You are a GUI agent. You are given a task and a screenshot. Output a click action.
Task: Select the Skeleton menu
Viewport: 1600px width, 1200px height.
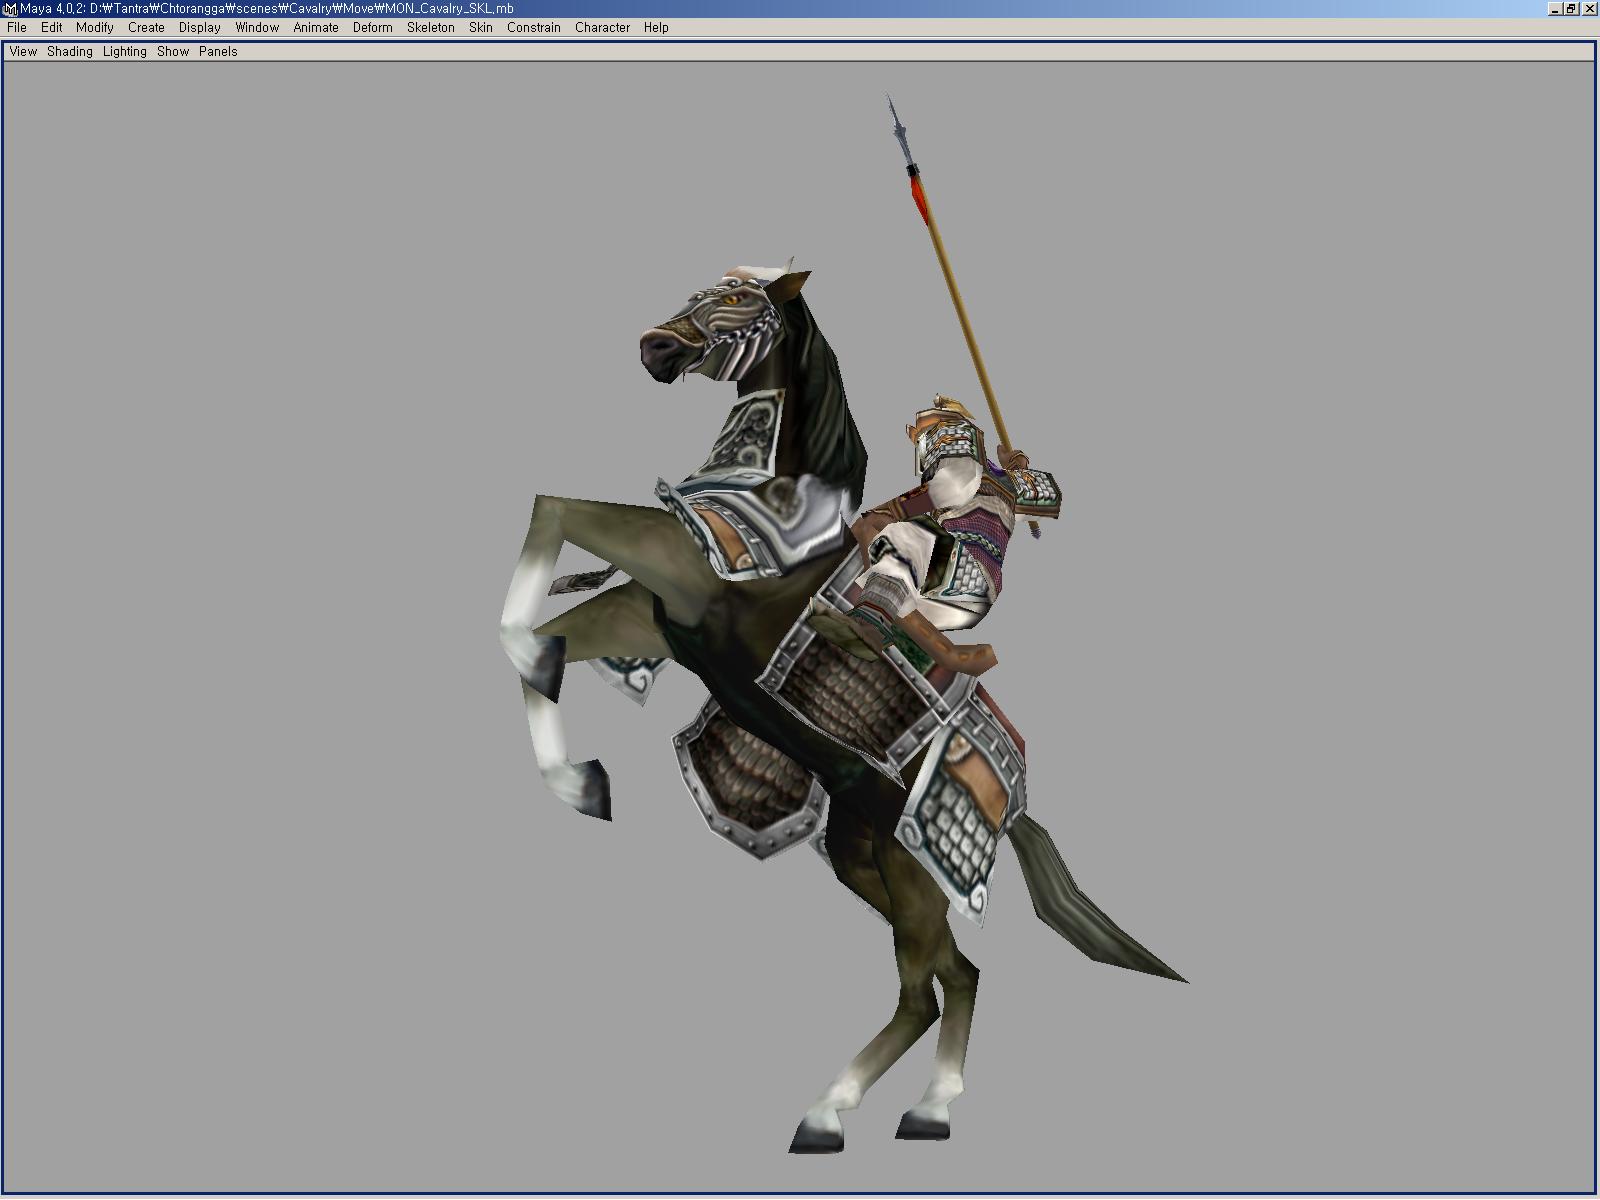click(431, 28)
